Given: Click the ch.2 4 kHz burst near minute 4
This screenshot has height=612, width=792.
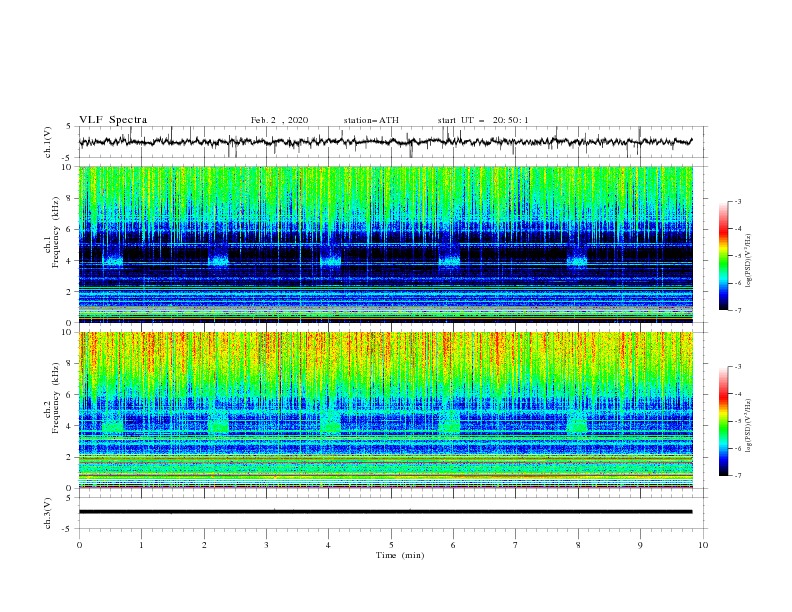Looking at the screenshot, I should point(331,423).
